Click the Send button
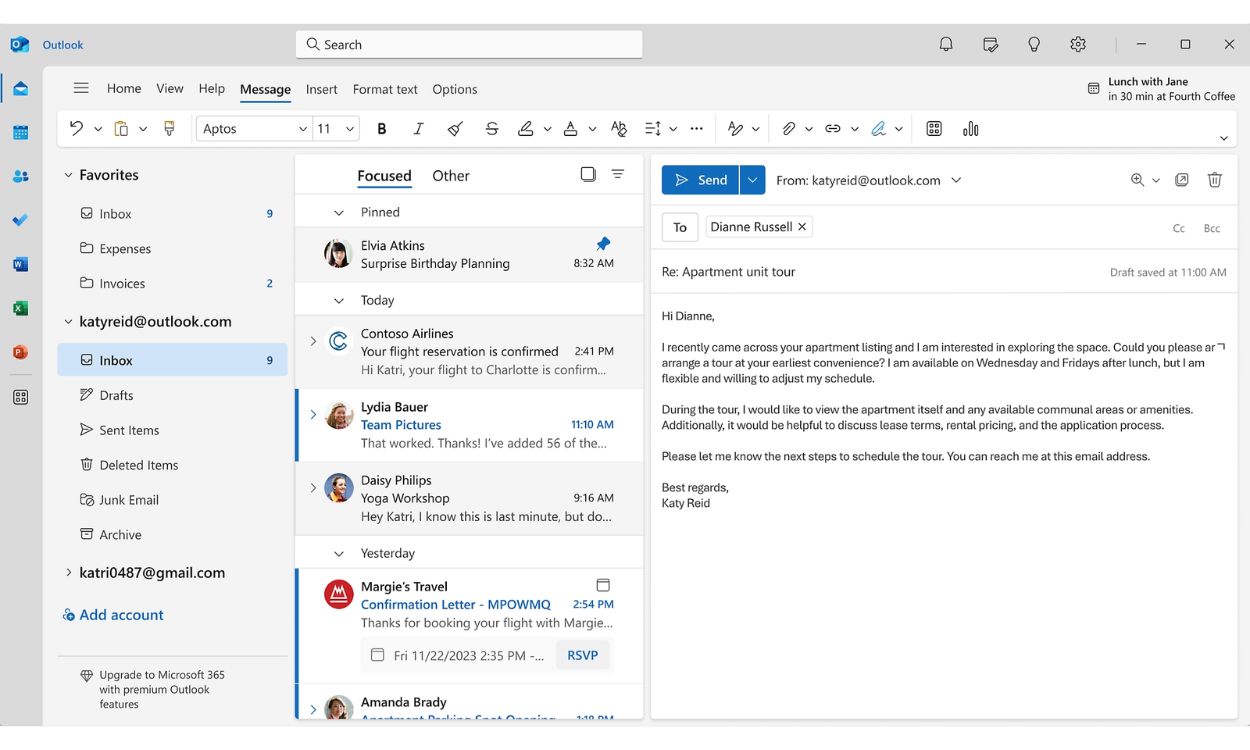The image size is (1250, 750). (700, 180)
